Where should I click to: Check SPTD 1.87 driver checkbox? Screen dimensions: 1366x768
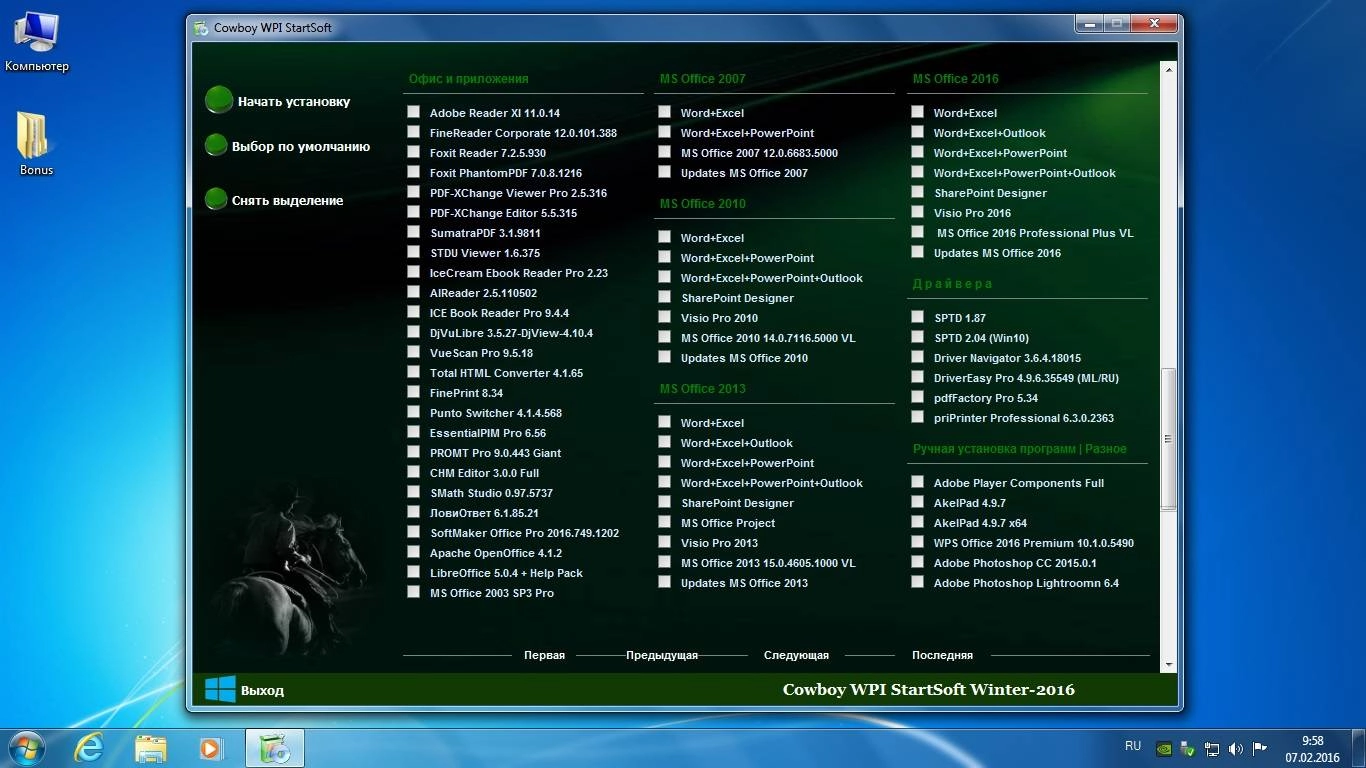pos(918,317)
